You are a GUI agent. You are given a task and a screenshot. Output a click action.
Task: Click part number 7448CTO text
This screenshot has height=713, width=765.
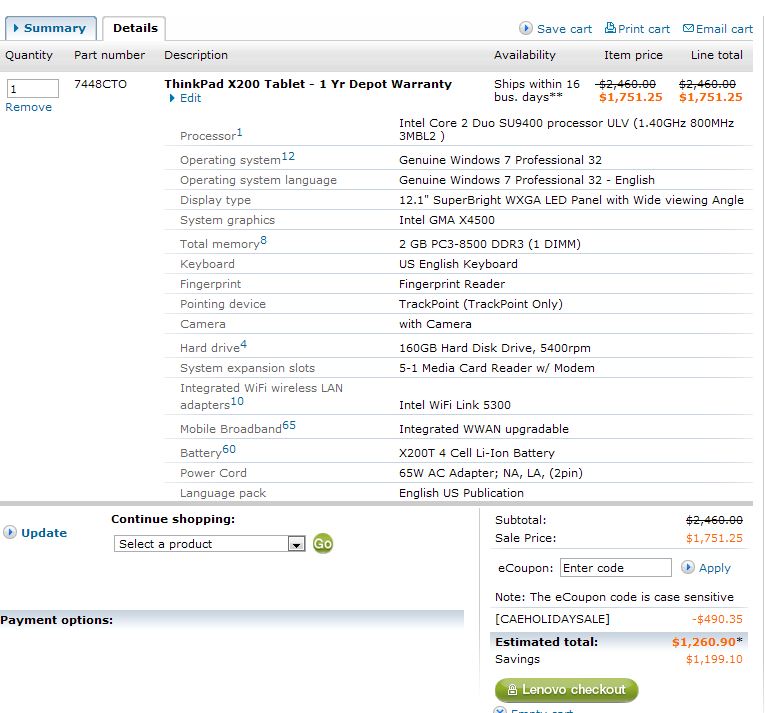click(x=101, y=84)
